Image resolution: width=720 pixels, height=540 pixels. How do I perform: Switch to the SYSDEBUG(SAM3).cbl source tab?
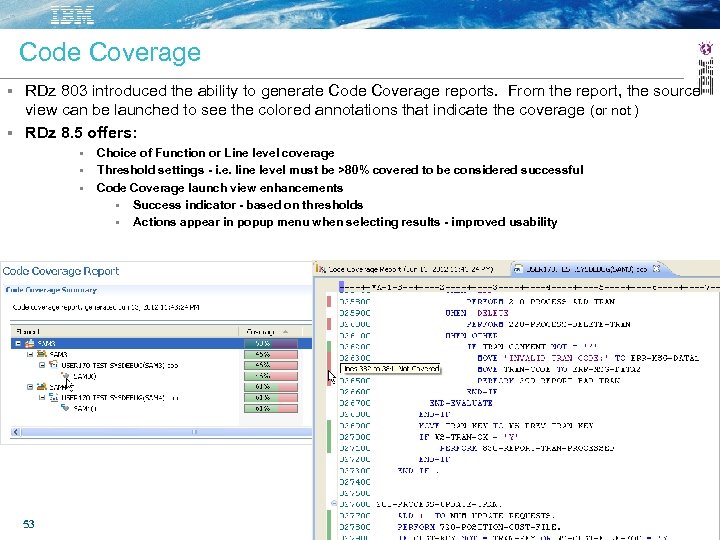pos(590,269)
